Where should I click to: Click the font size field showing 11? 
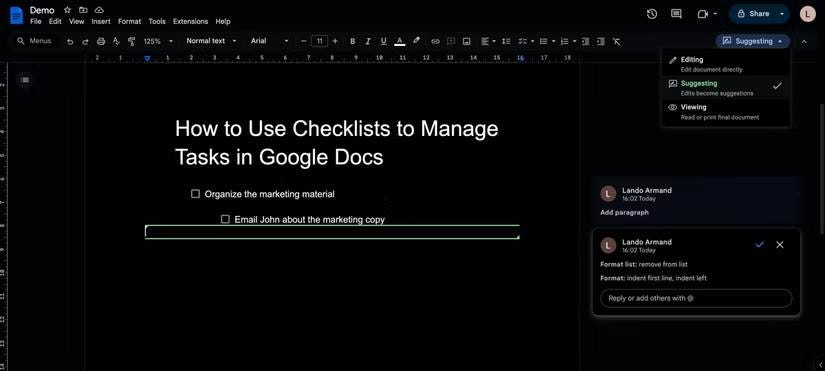319,41
